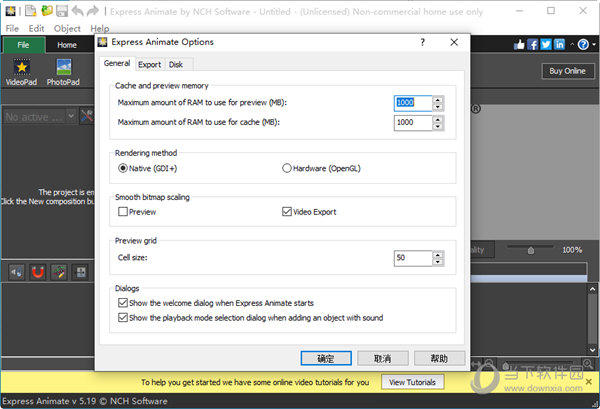Switch to the Export tab in Options
Image resolution: width=600 pixels, height=409 pixels.
(150, 64)
